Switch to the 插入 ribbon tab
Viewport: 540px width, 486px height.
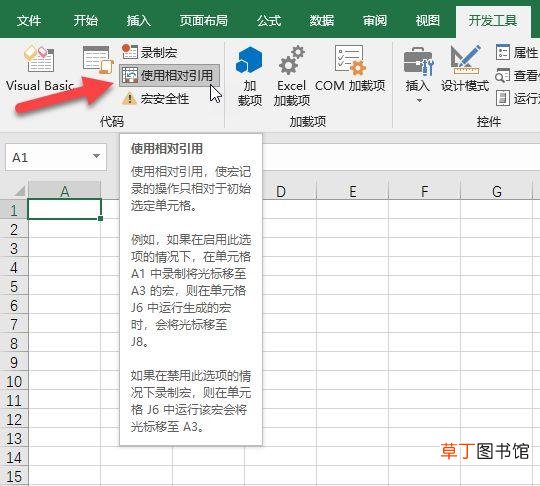138,20
